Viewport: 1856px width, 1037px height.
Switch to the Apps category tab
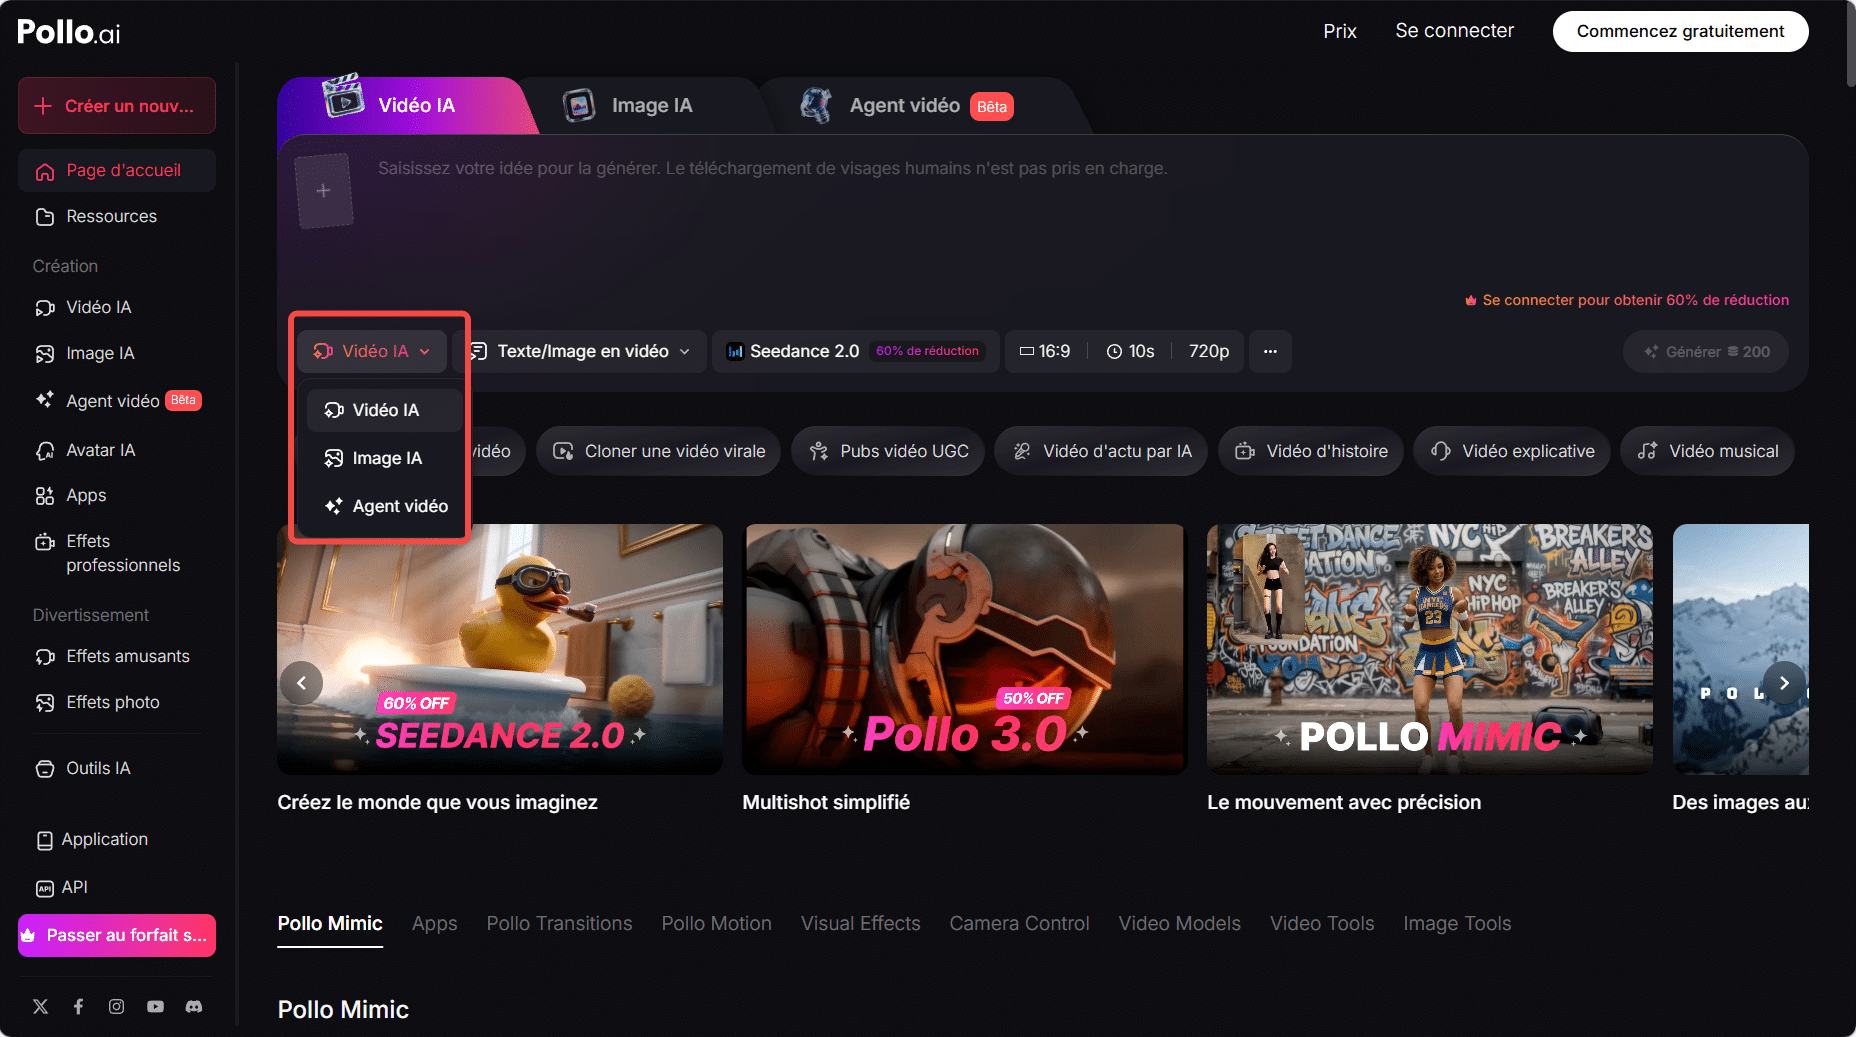point(435,923)
